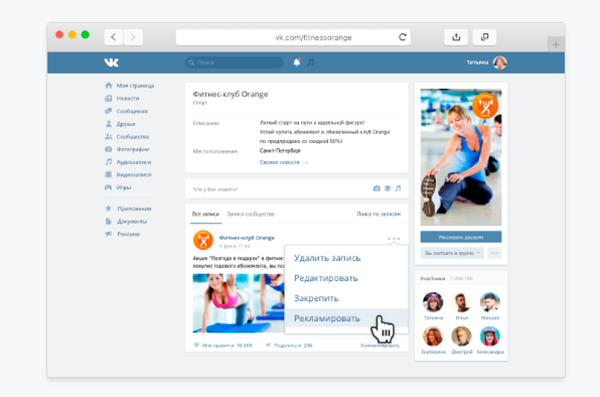Reload page with the refresh icon
Viewport: 600px width, 397px height.
click(402, 37)
